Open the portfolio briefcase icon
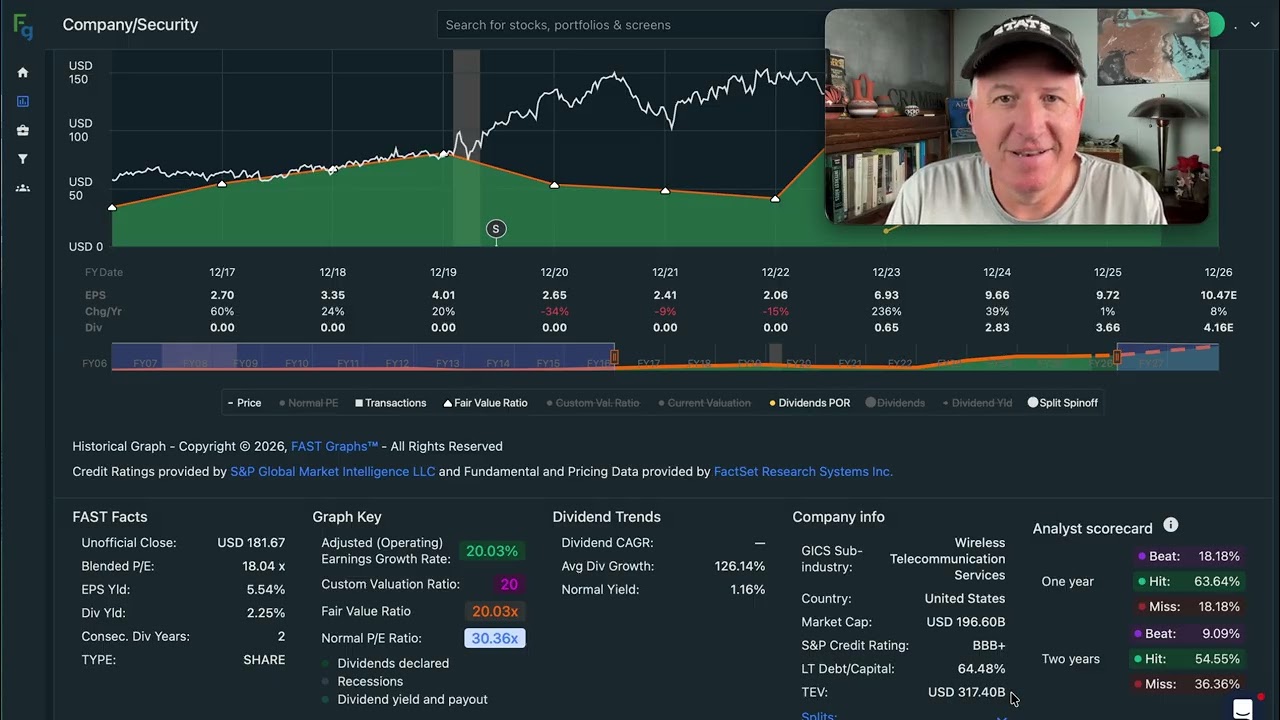The height and width of the screenshot is (720, 1280). pos(23,130)
